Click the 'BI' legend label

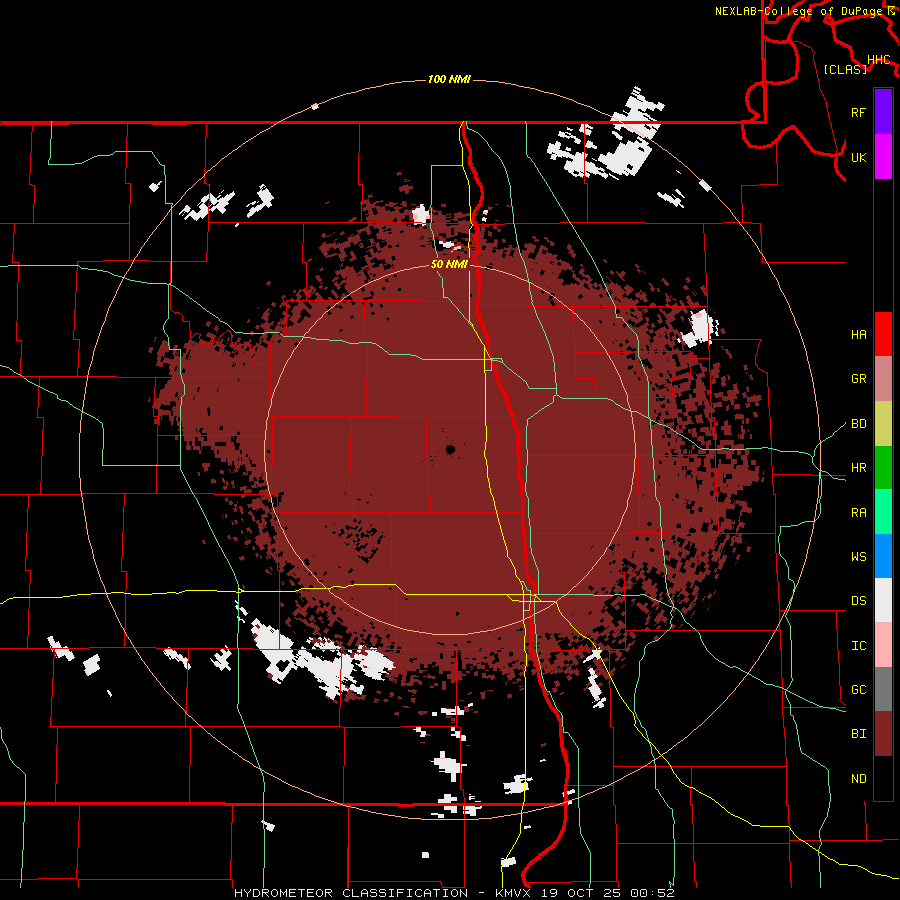point(858,734)
